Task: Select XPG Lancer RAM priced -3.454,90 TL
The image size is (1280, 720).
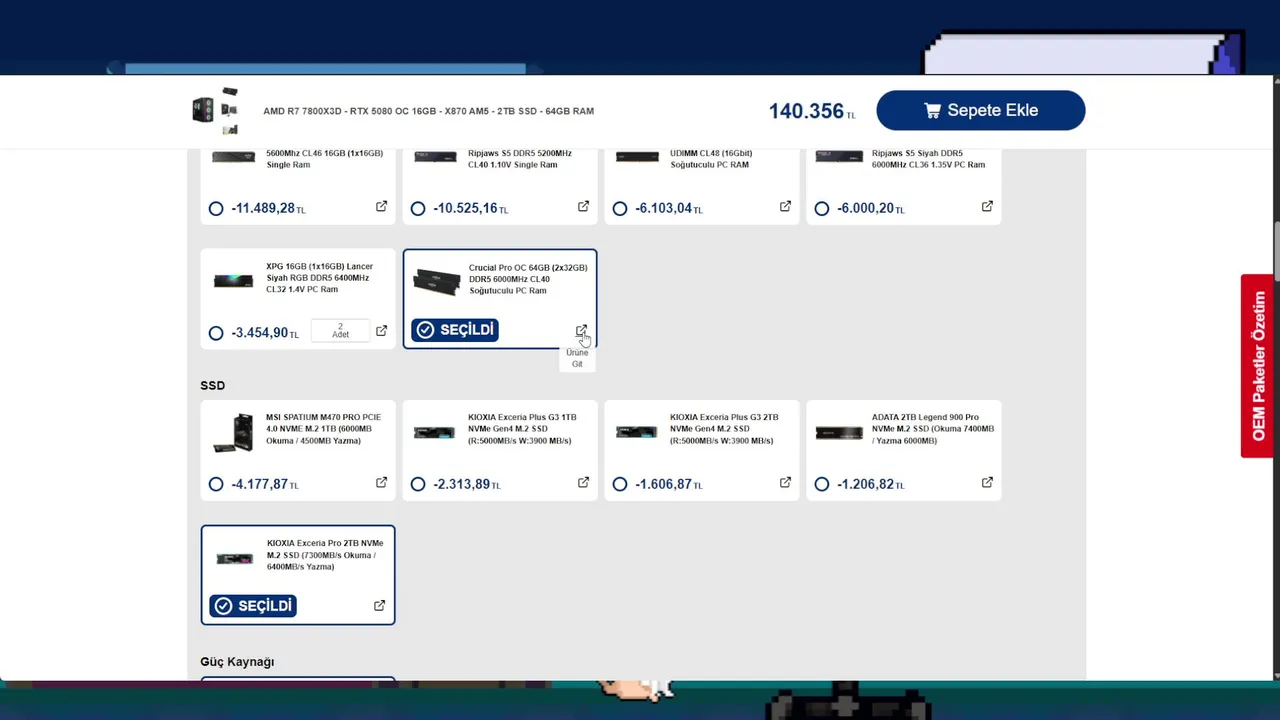Action: [216, 333]
